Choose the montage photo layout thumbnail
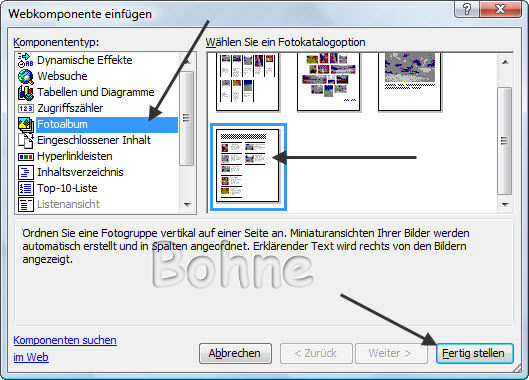This screenshot has width=529, height=380. click(x=328, y=81)
